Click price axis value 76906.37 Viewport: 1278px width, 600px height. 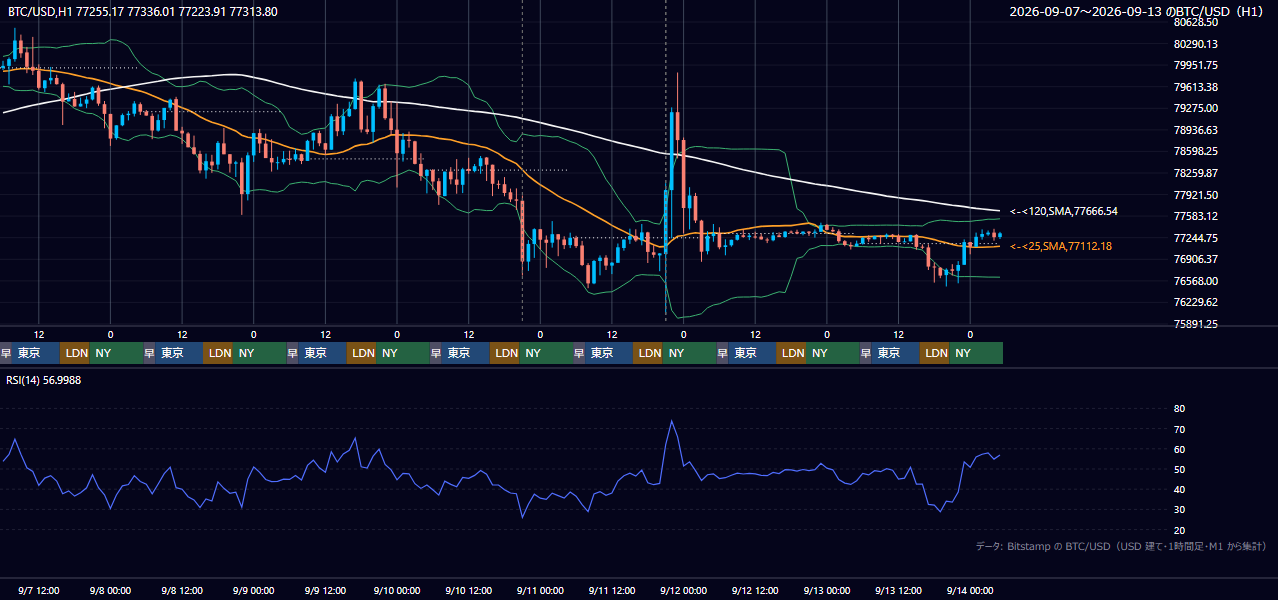pos(1196,259)
